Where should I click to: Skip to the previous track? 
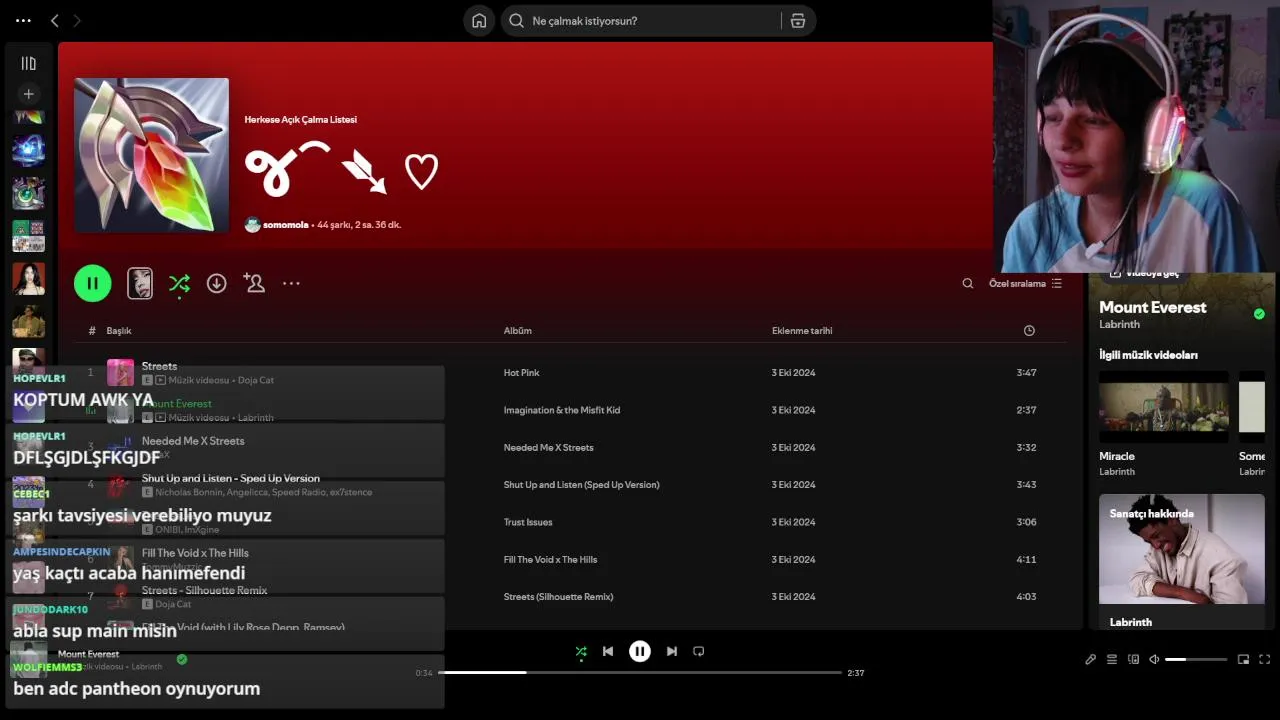pyautogui.click(x=608, y=651)
